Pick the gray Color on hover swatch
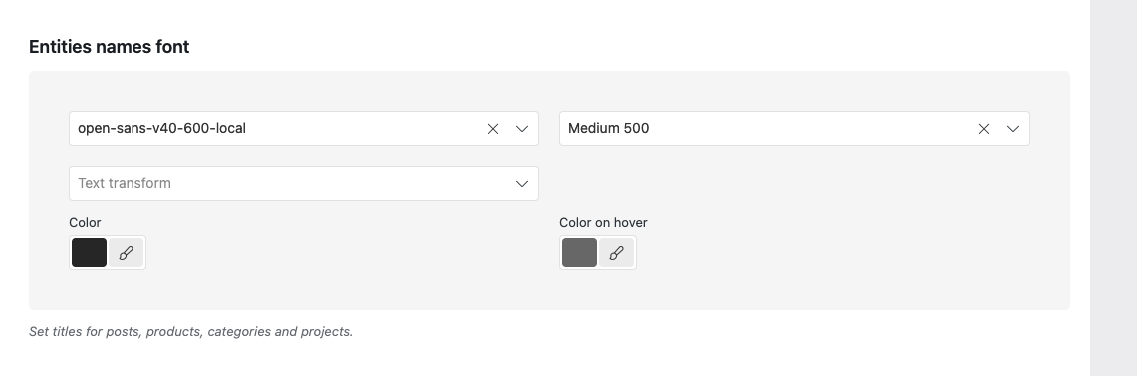The width and height of the screenshot is (1137, 376). (579, 253)
